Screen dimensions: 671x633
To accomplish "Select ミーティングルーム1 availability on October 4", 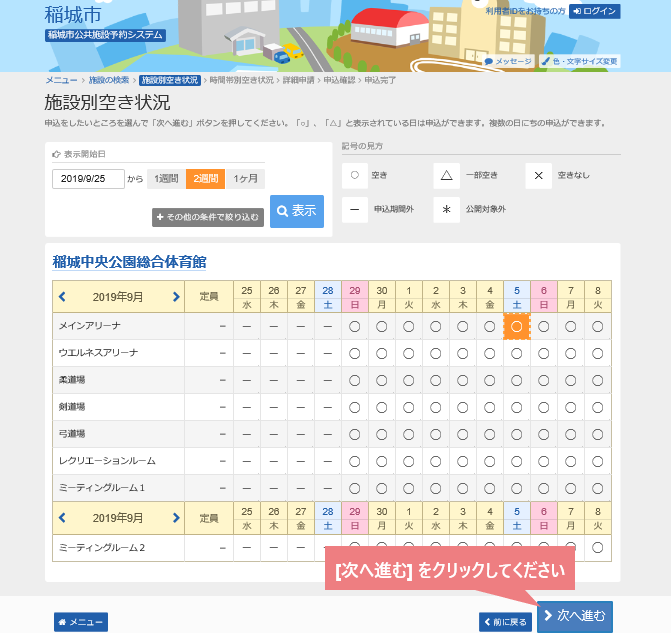I will pos(490,488).
